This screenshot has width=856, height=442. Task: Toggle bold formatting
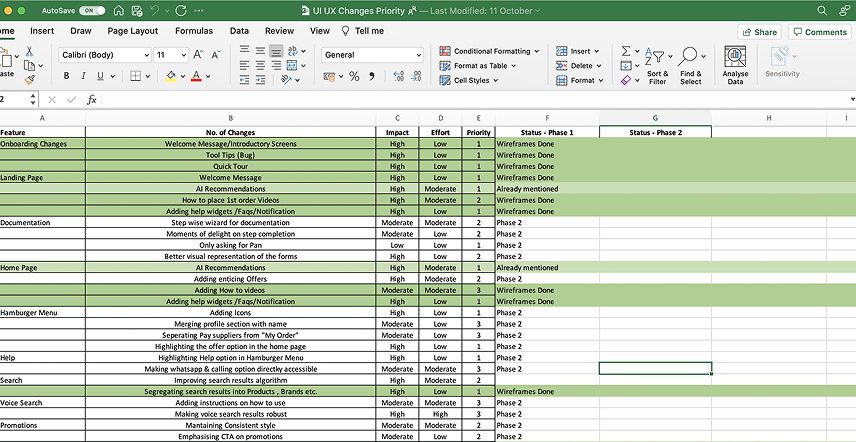67,76
